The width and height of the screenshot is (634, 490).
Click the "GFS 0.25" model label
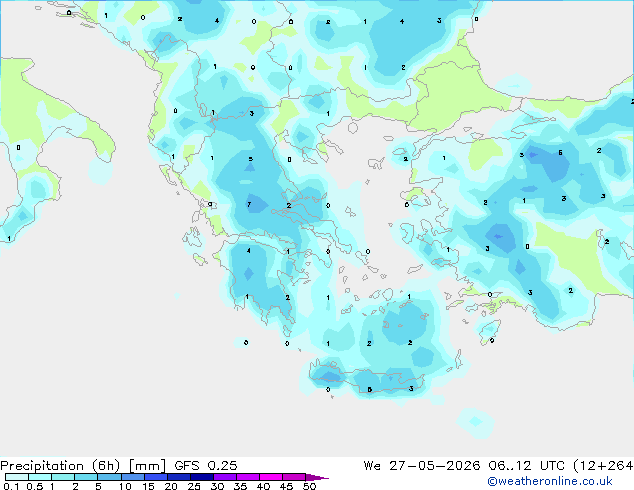pos(206,466)
